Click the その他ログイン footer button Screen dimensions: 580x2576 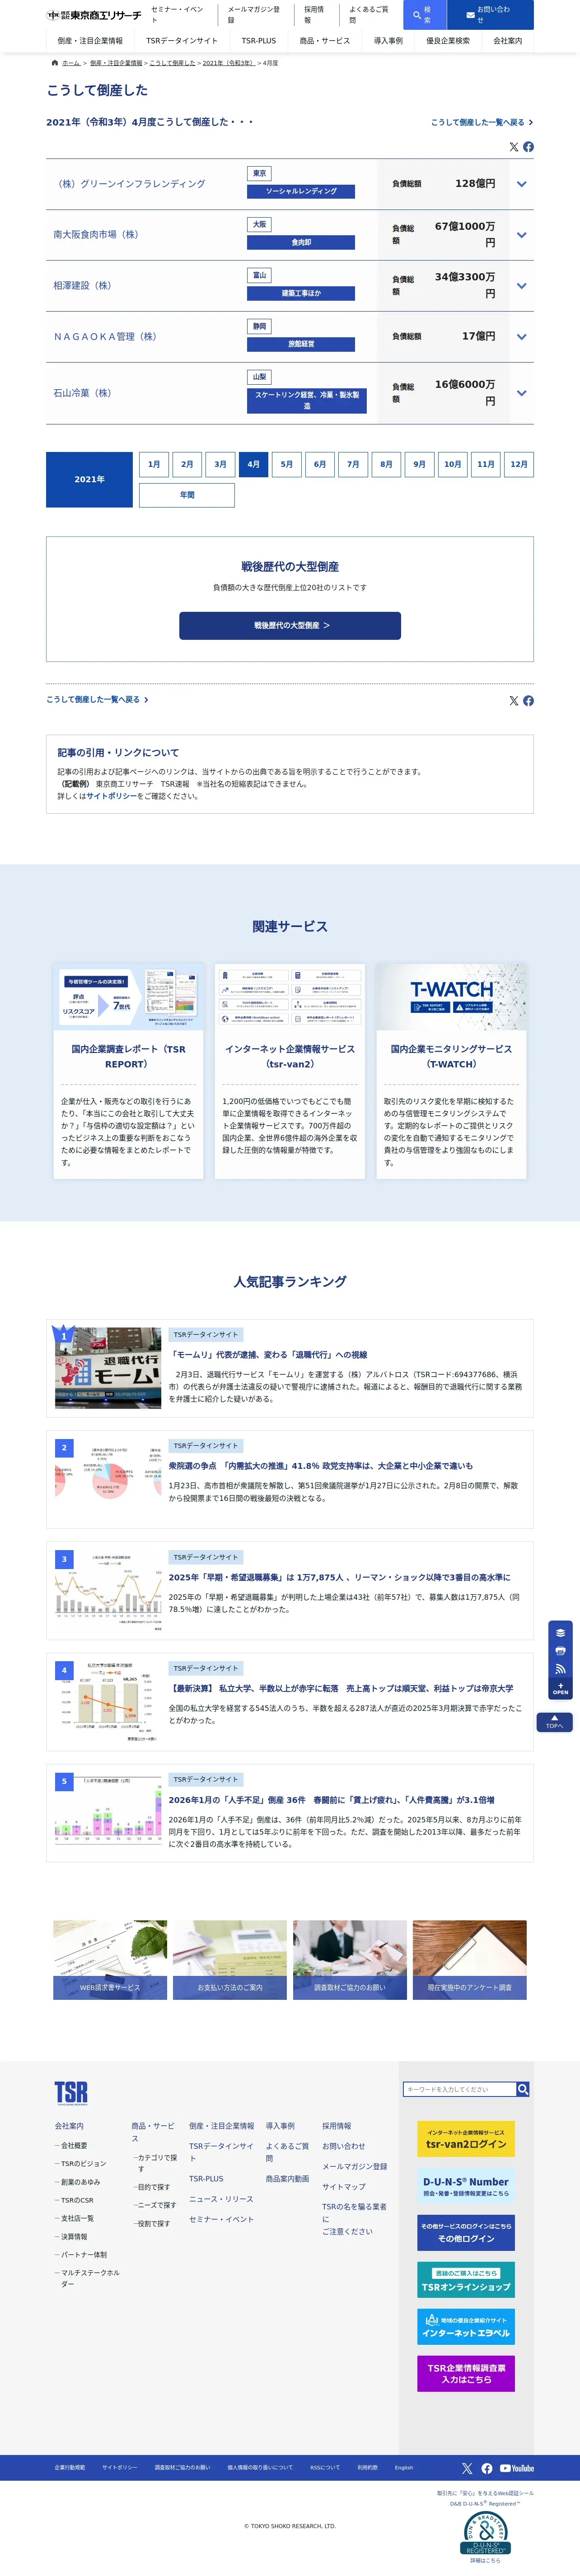[466, 2232]
